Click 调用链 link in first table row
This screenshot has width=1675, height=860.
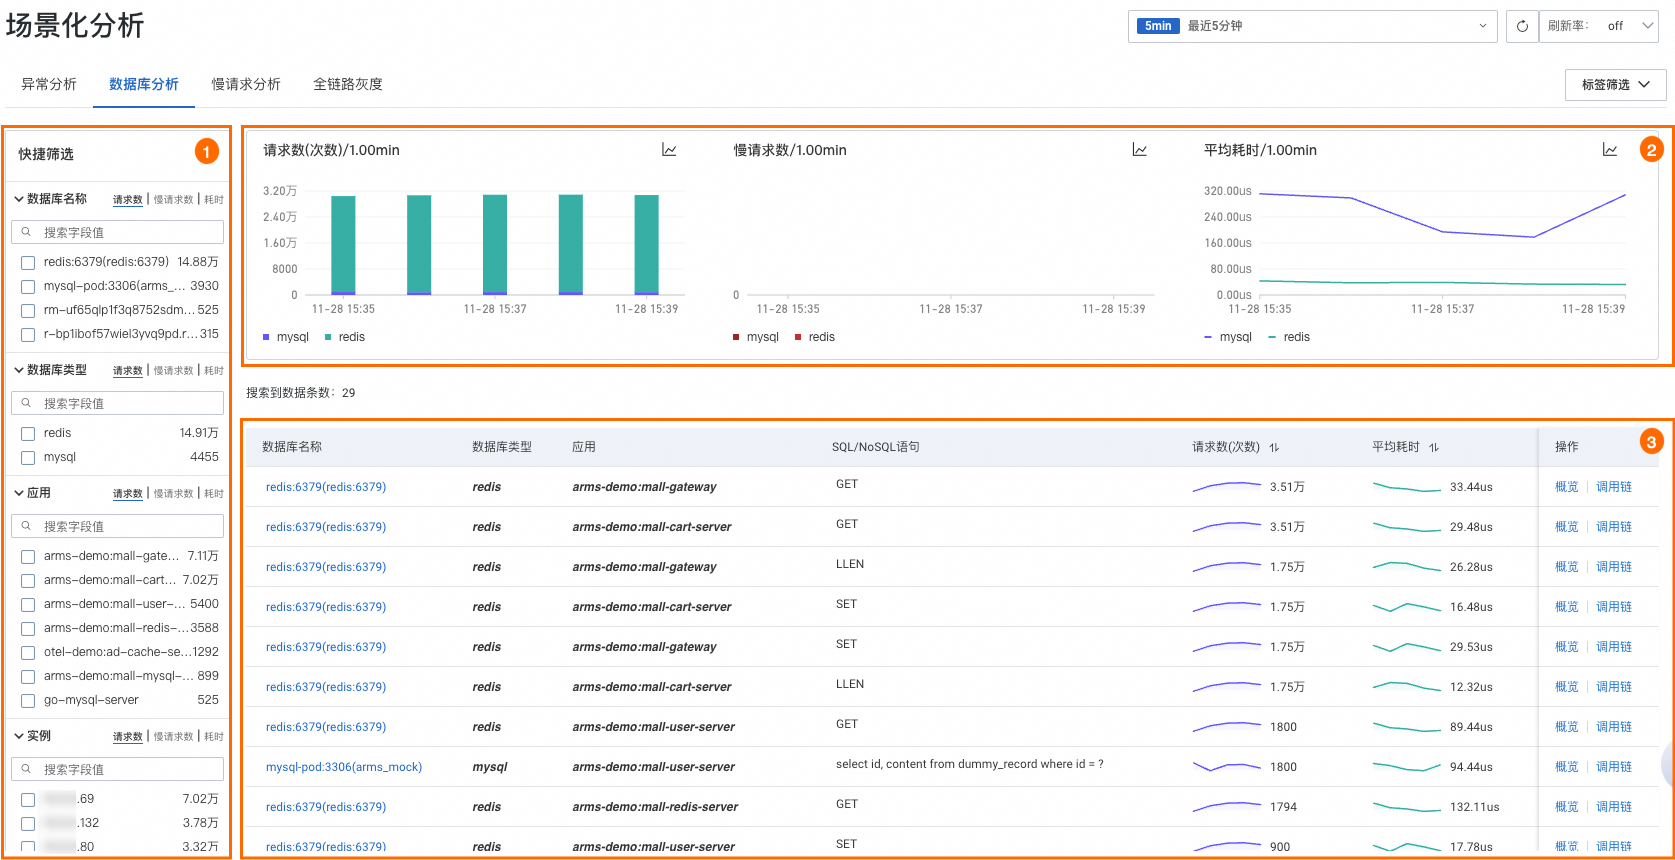click(1613, 487)
